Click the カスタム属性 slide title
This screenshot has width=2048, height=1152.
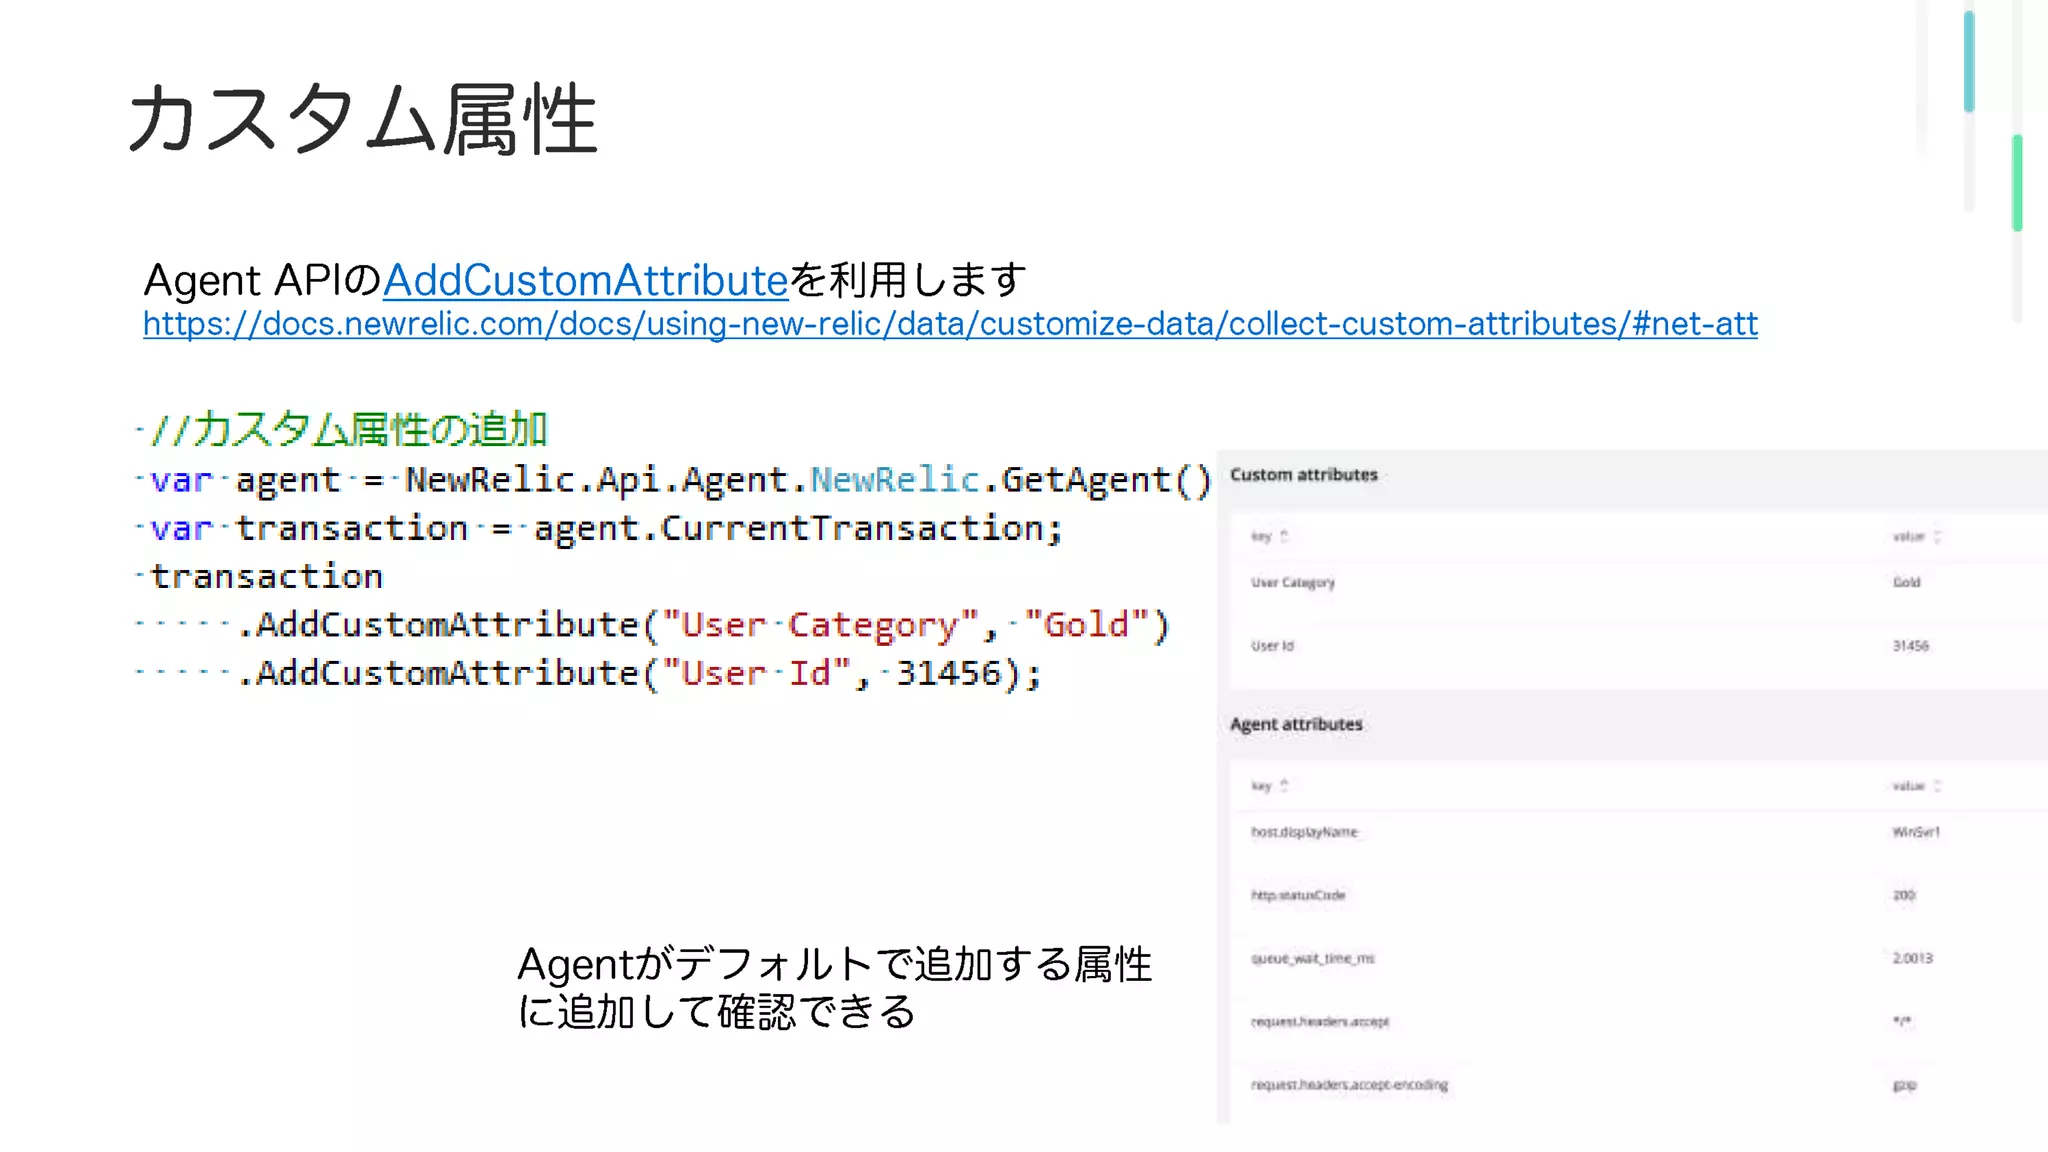pos(362,120)
